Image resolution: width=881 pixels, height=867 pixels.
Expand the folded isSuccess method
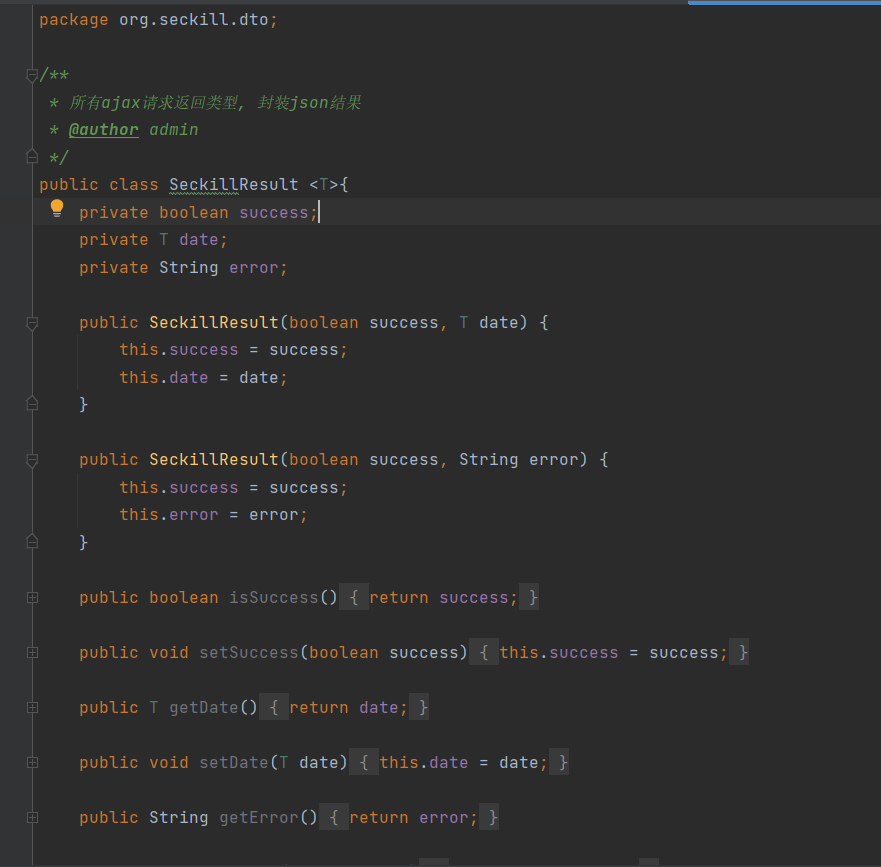[x=32, y=598]
